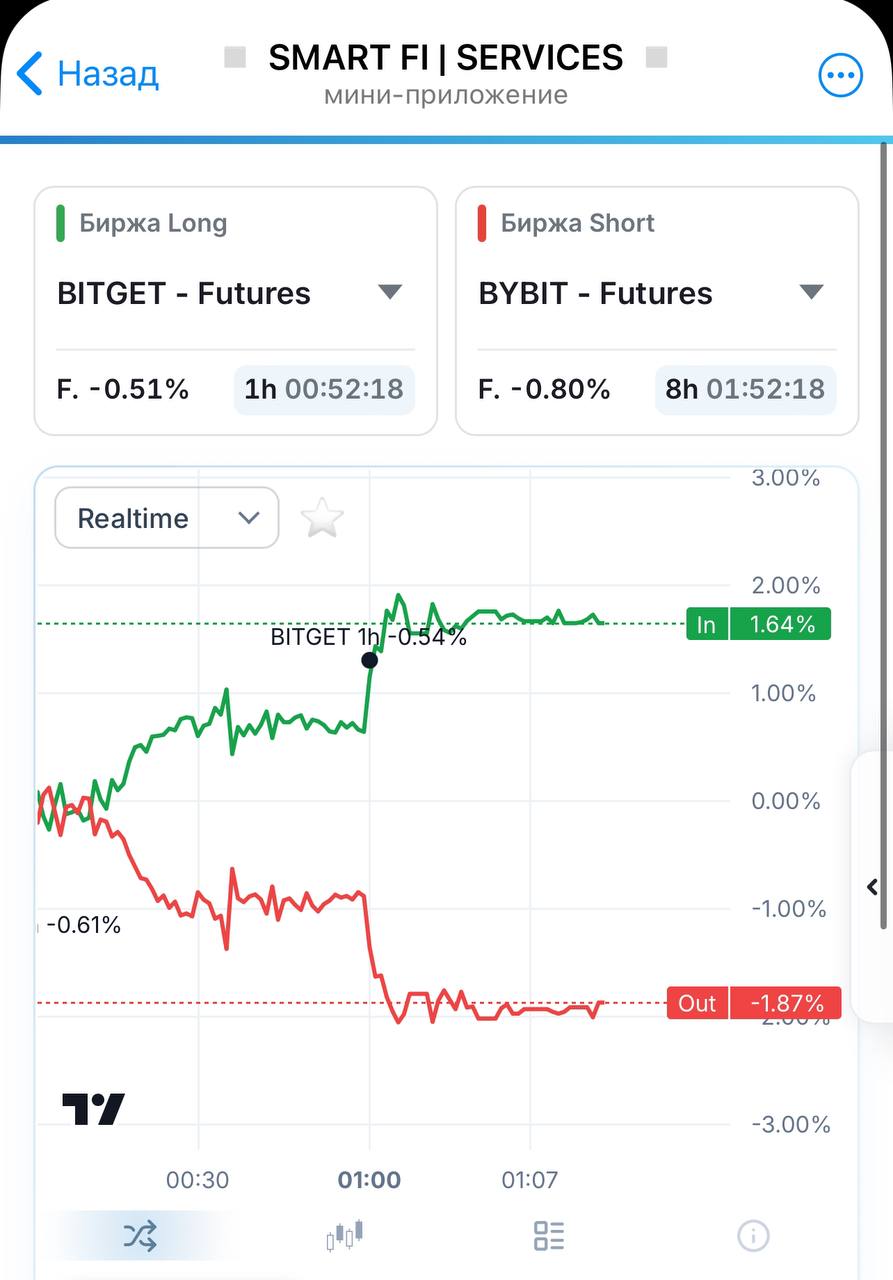This screenshot has width=893, height=1280.
Task: Click the 01:00 label on time axis
Action: (x=369, y=1180)
